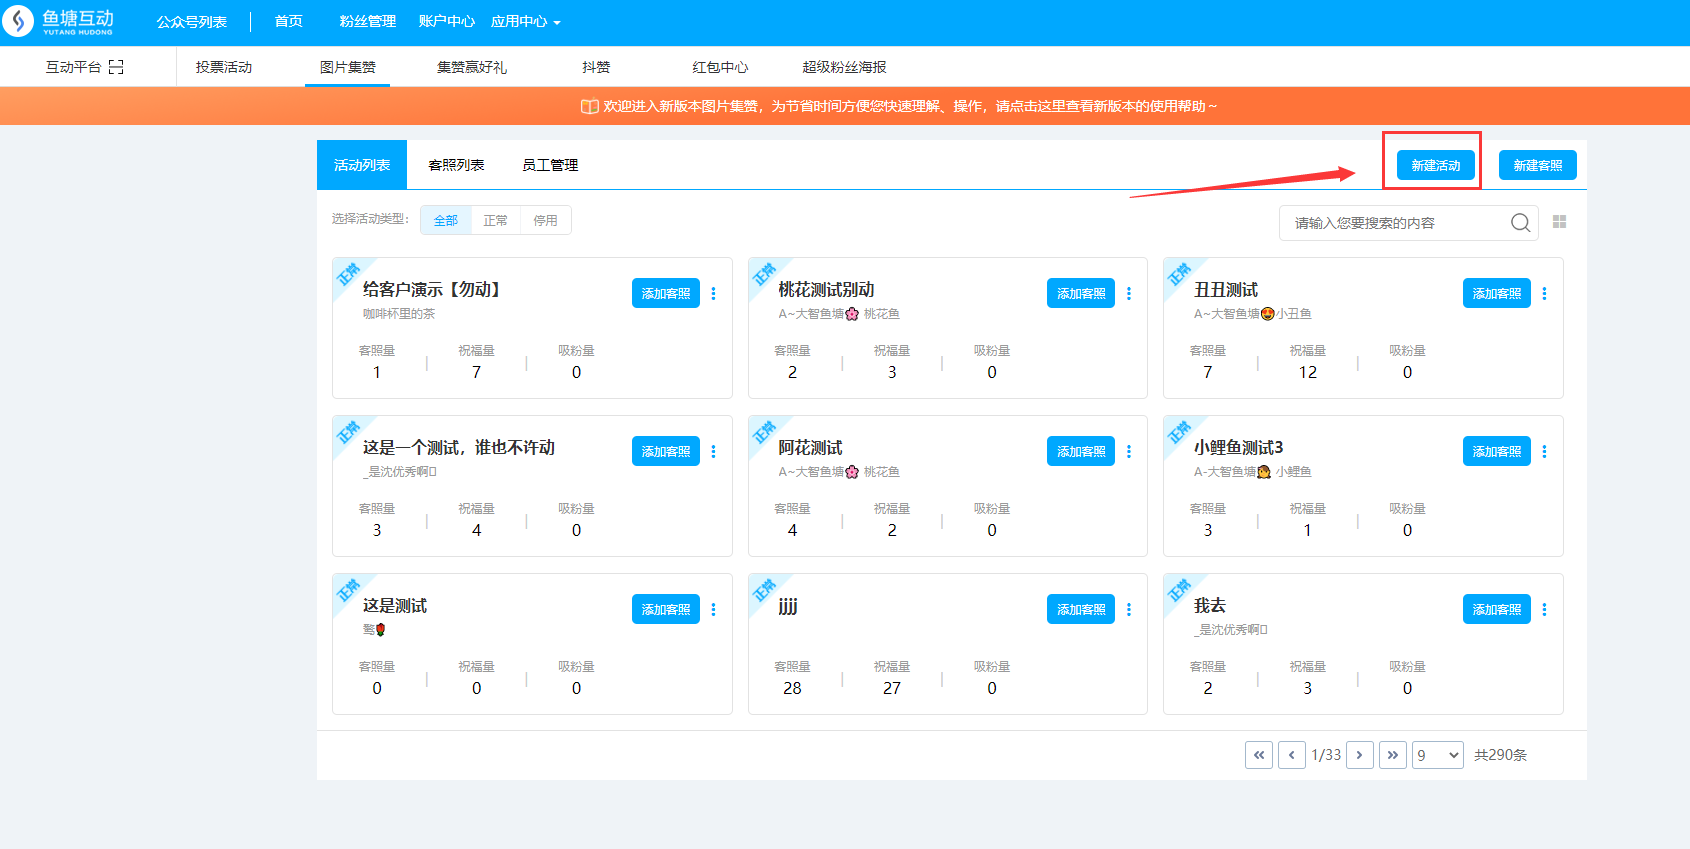Screen dimensions: 1690x849
Task: Go to the next page arrow
Action: click(x=1359, y=755)
